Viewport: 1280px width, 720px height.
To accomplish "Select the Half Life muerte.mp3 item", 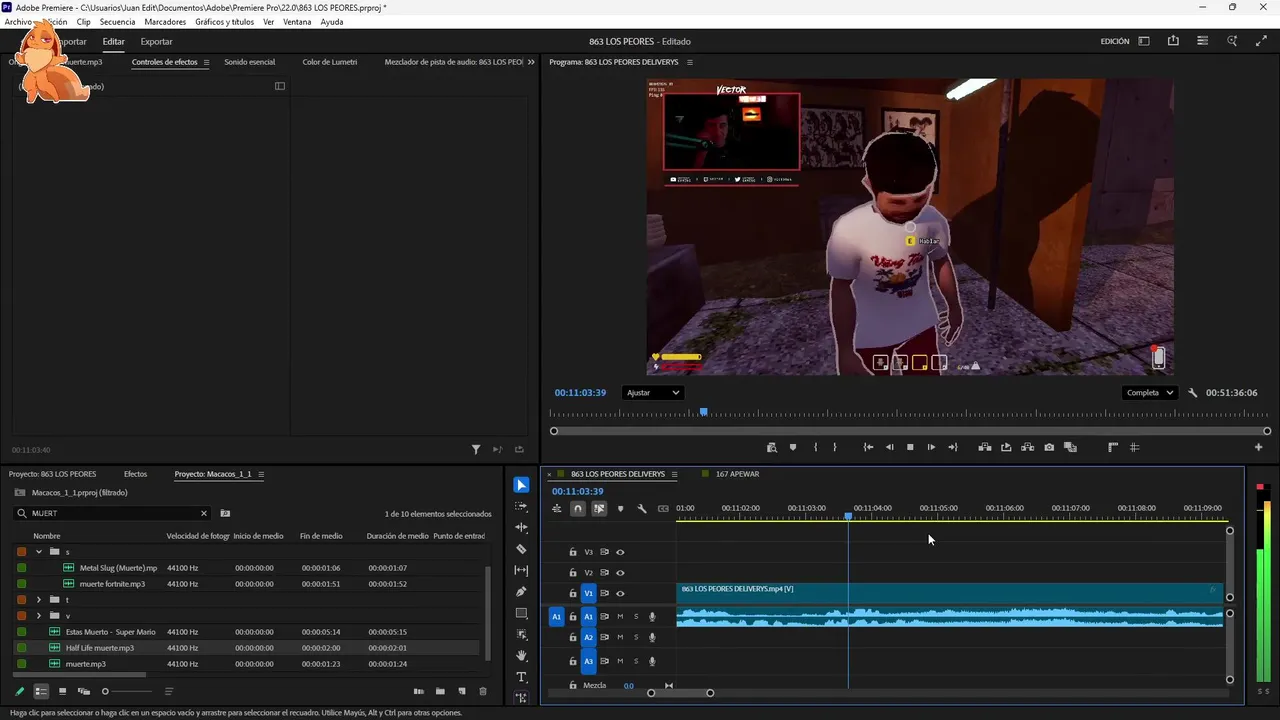I will tap(100, 648).
